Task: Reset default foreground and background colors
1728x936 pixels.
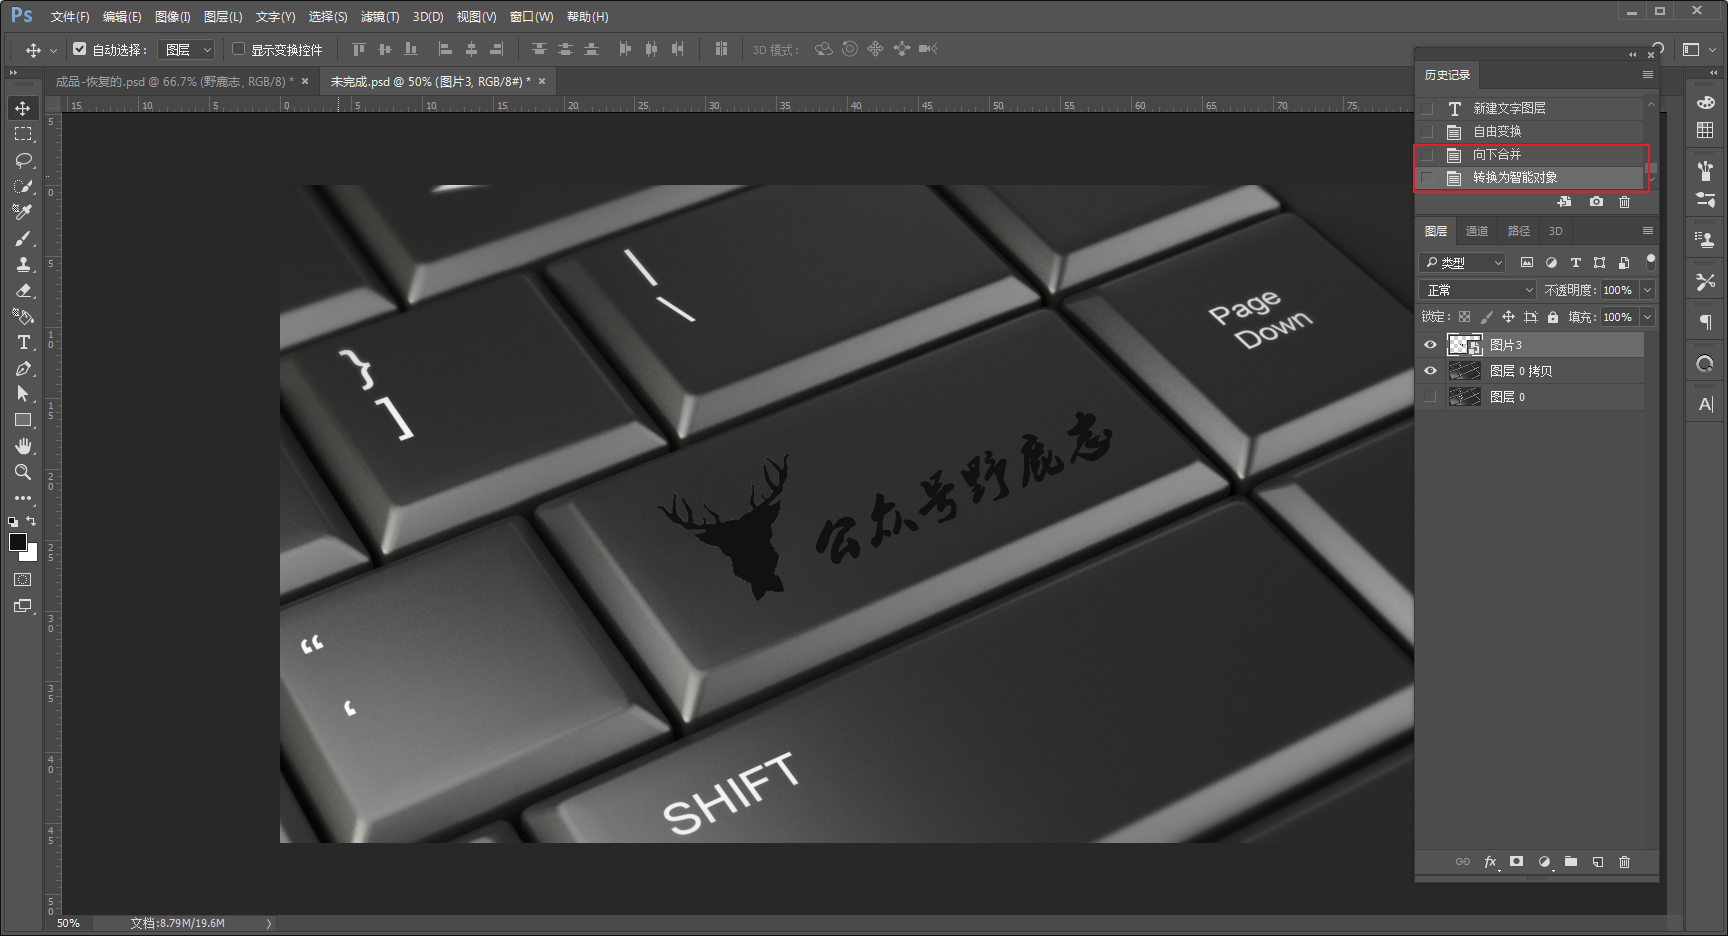Action: pyautogui.click(x=13, y=521)
